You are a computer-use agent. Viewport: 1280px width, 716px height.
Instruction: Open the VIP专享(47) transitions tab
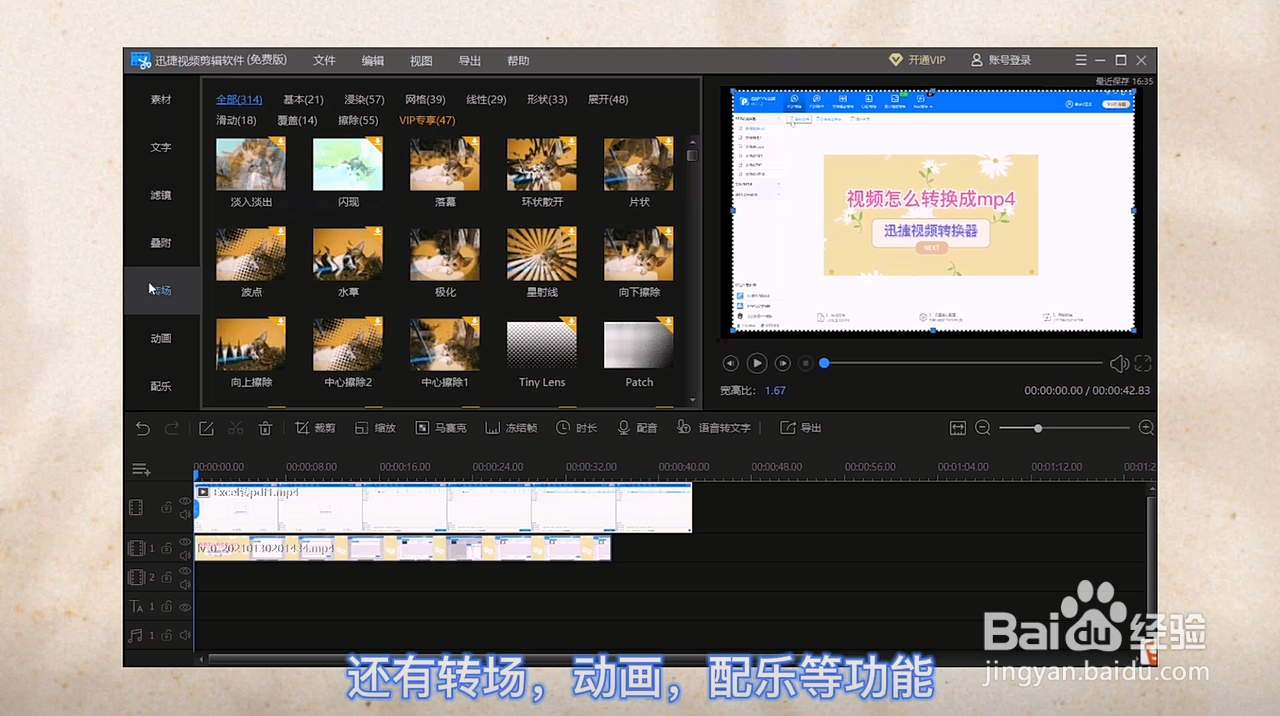click(427, 119)
